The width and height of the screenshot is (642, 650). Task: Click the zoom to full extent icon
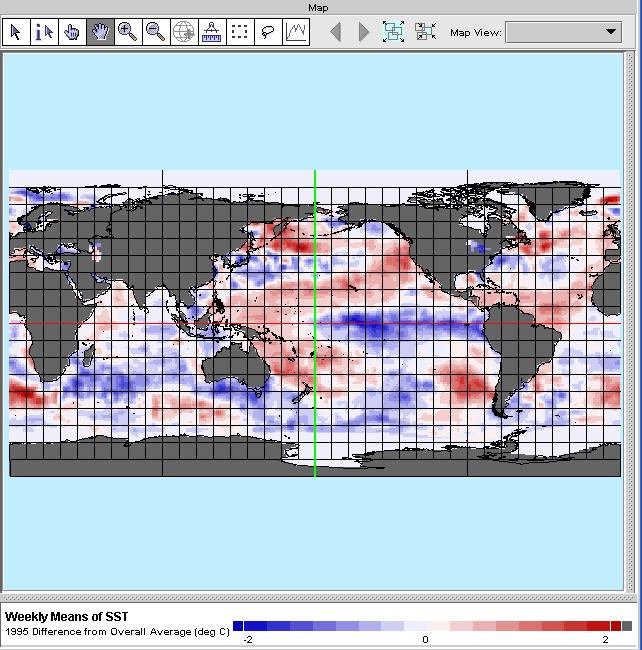click(394, 32)
